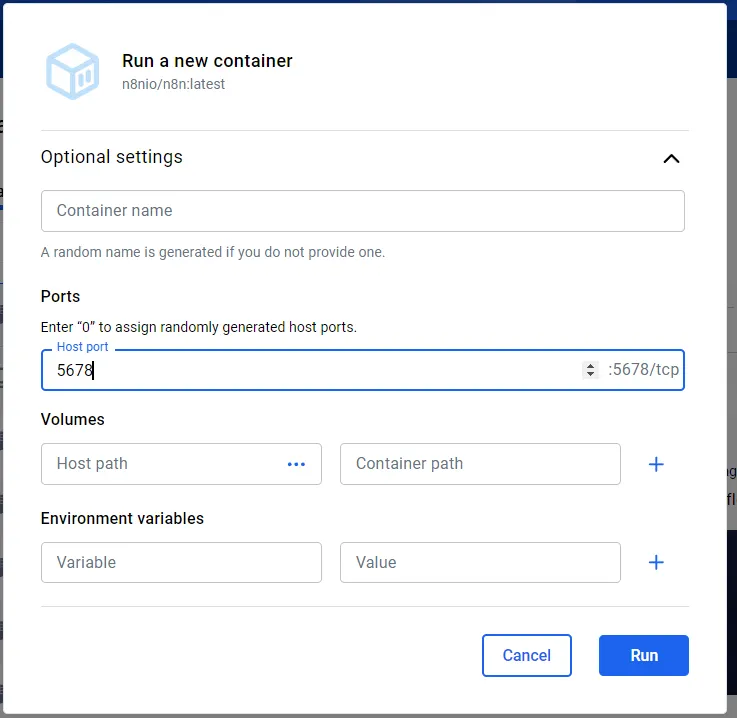Click the container cube icon

coord(72,71)
